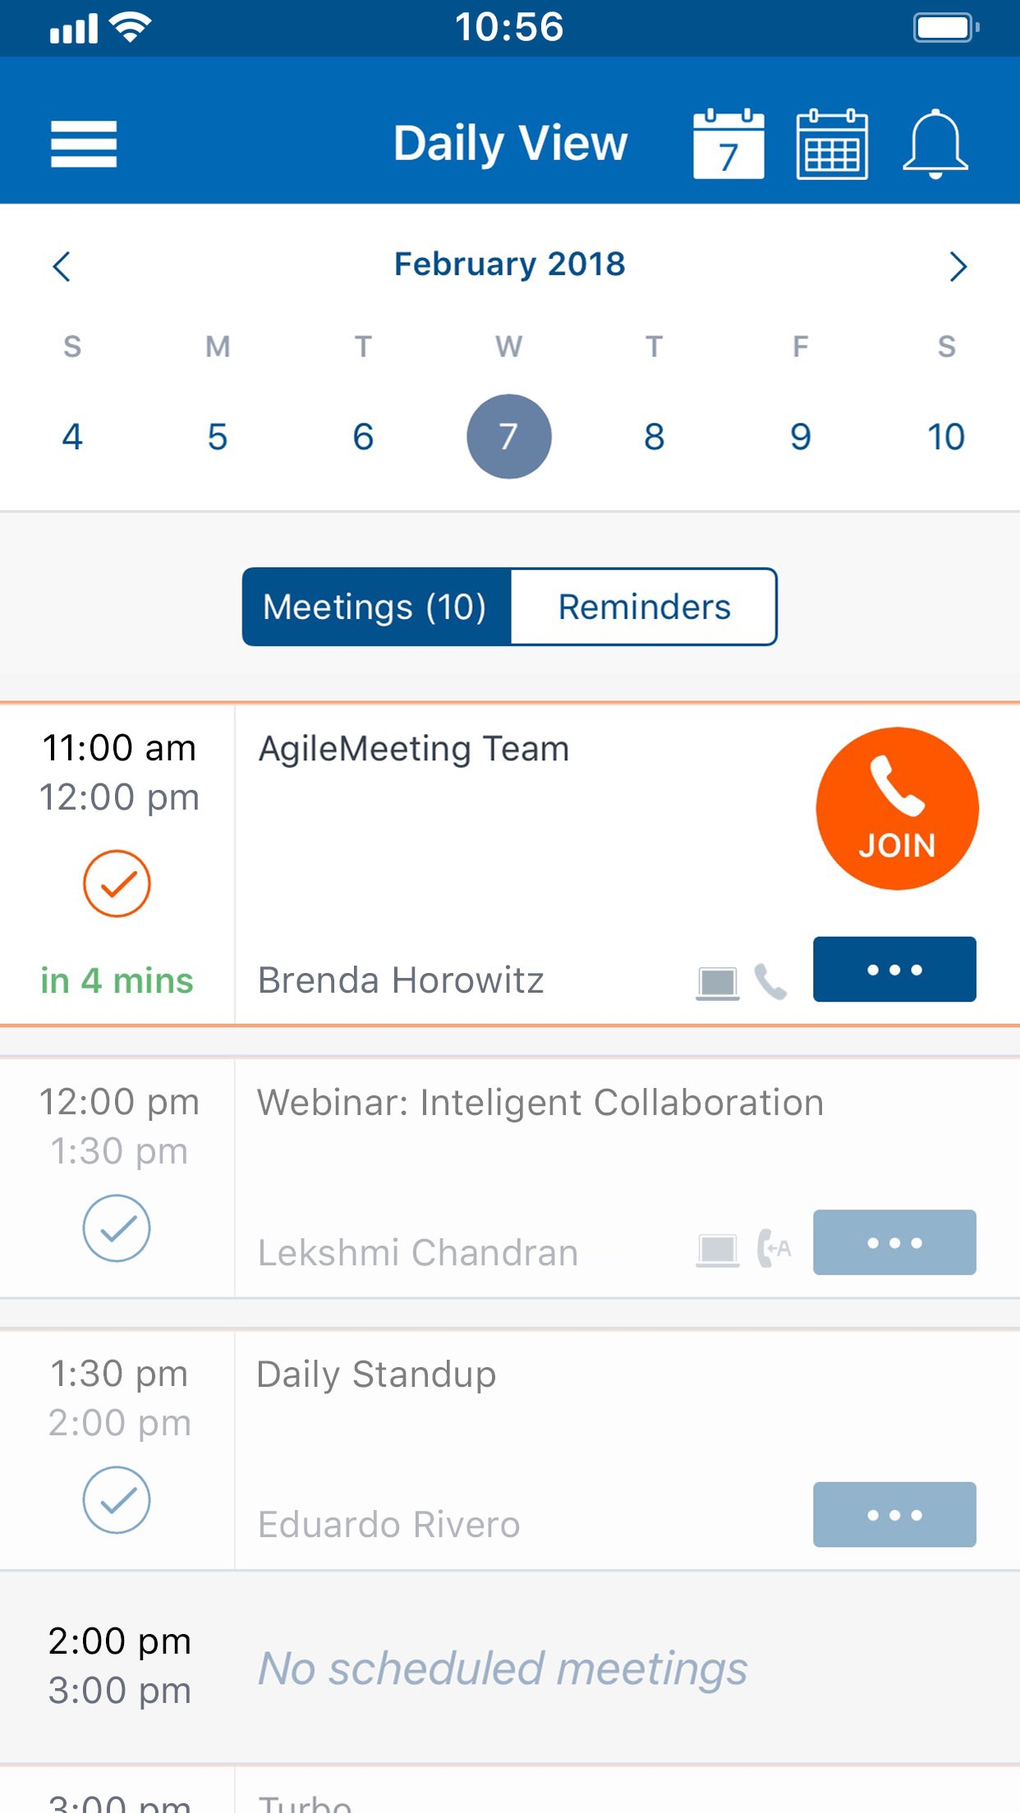Advance to next week with right chevron
The image size is (1020, 1813).
(x=957, y=266)
